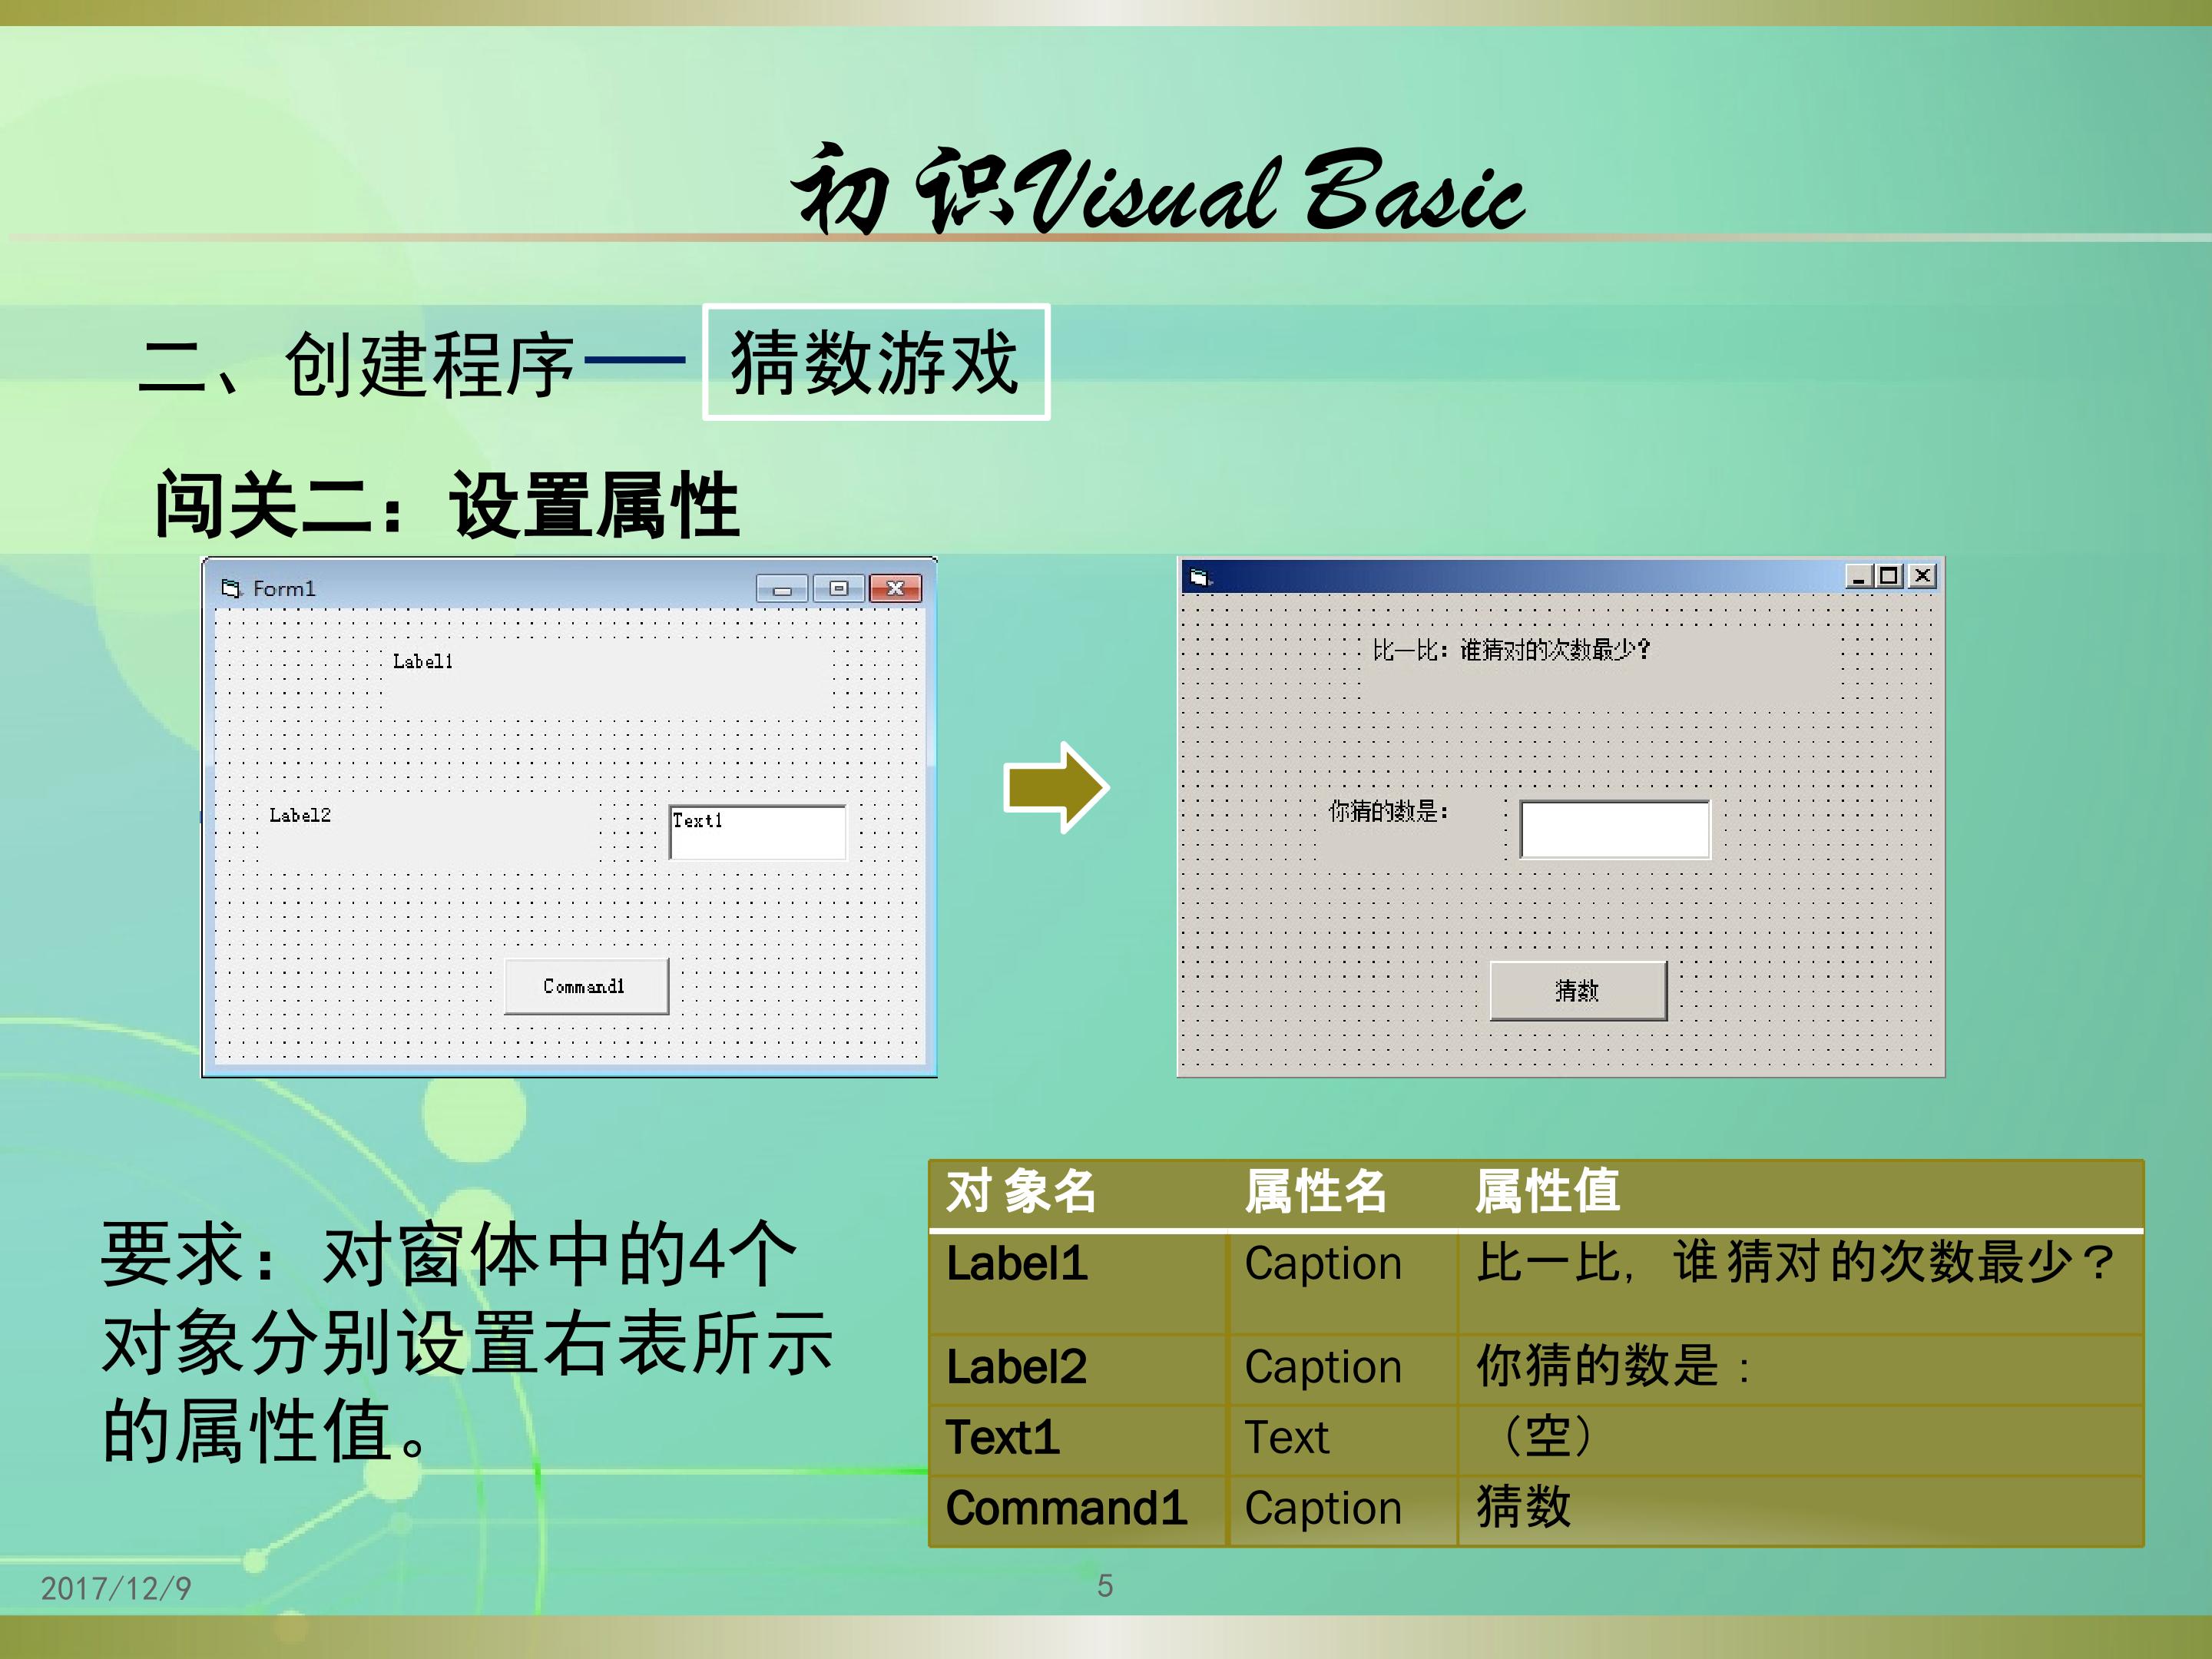The height and width of the screenshot is (1659, 2212).
Task: Click the 属性值 column header
Action: [1547, 1192]
